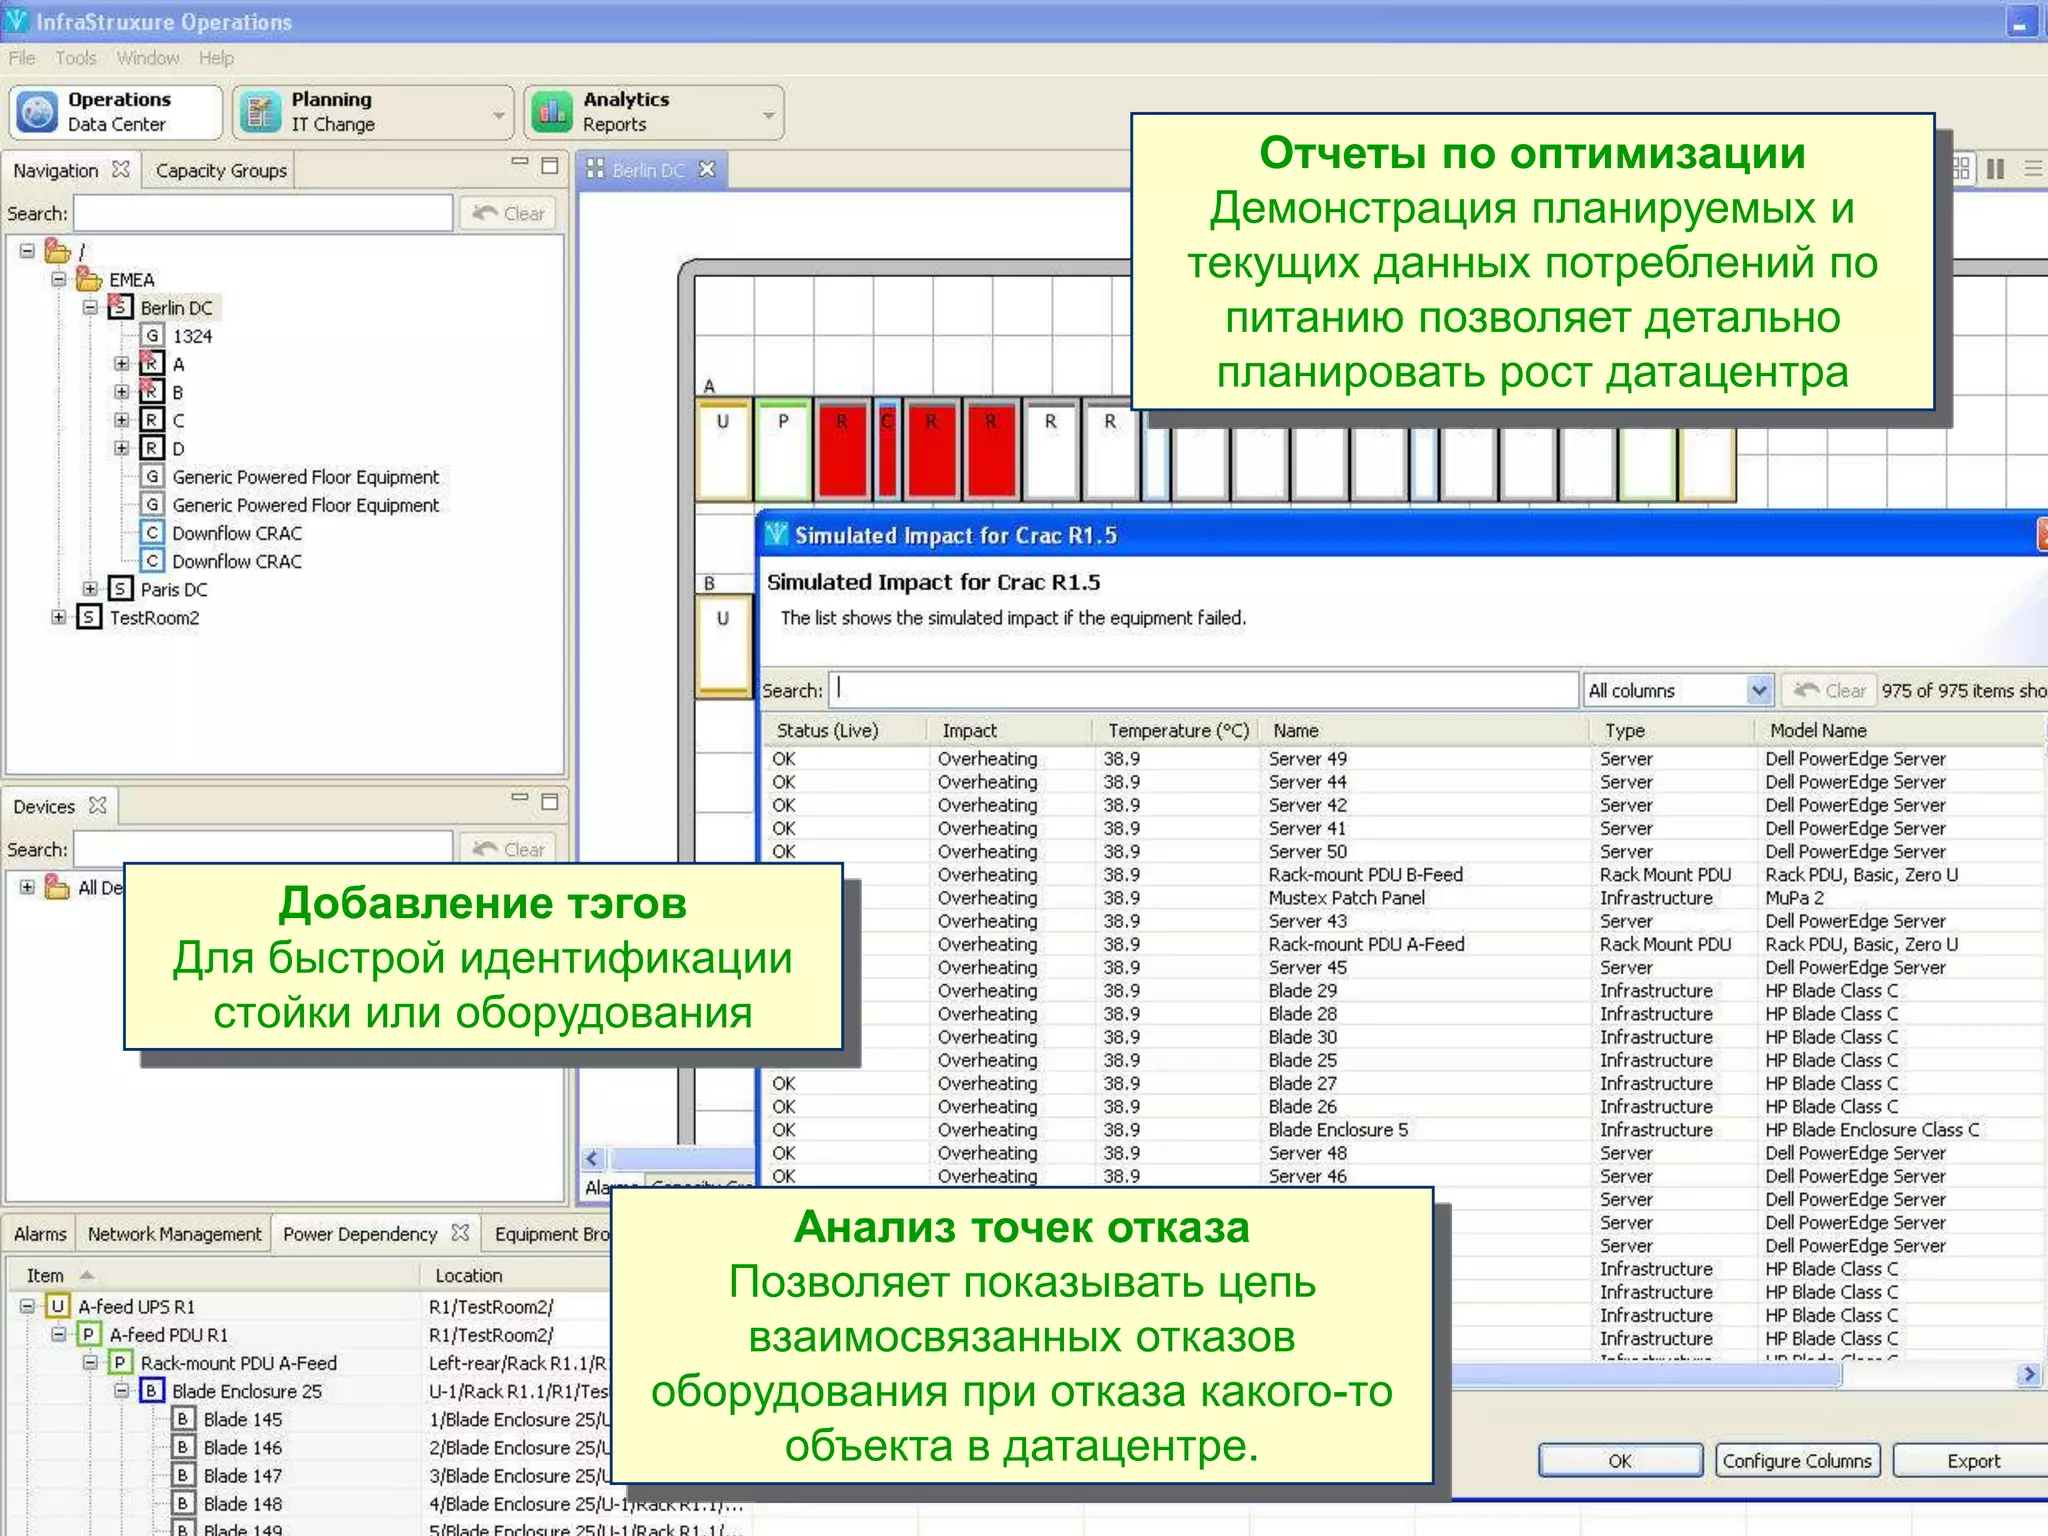Select the Blade Enclosure 25 icon

click(152, 1391)
